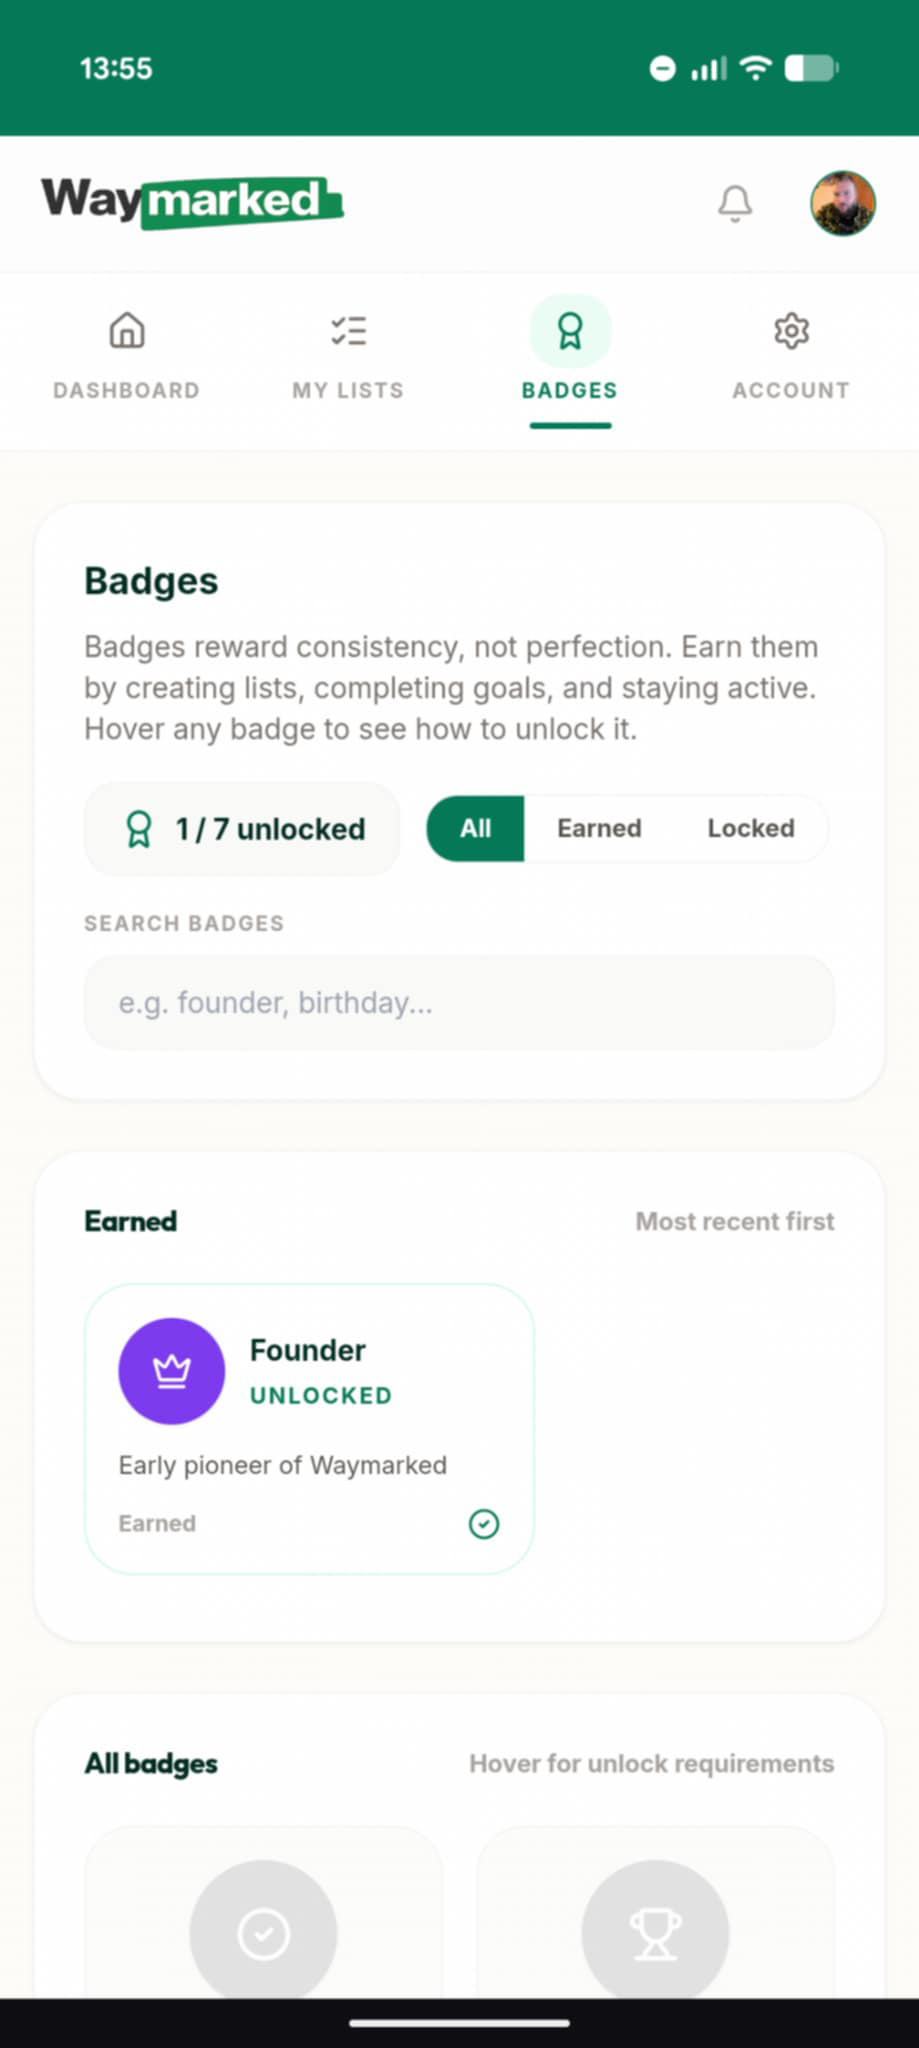Click the Badges ribbon icon
This screenshot has height=2048, width=919.
569,330
